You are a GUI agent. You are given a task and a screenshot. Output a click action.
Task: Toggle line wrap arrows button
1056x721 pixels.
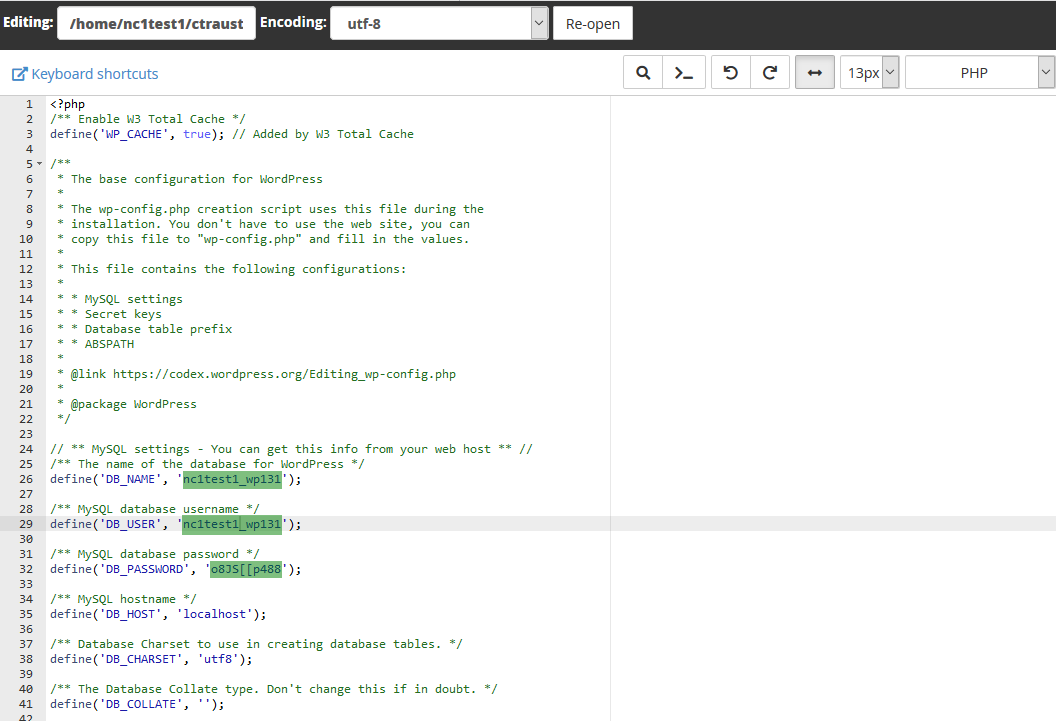[x=815, y=73]
